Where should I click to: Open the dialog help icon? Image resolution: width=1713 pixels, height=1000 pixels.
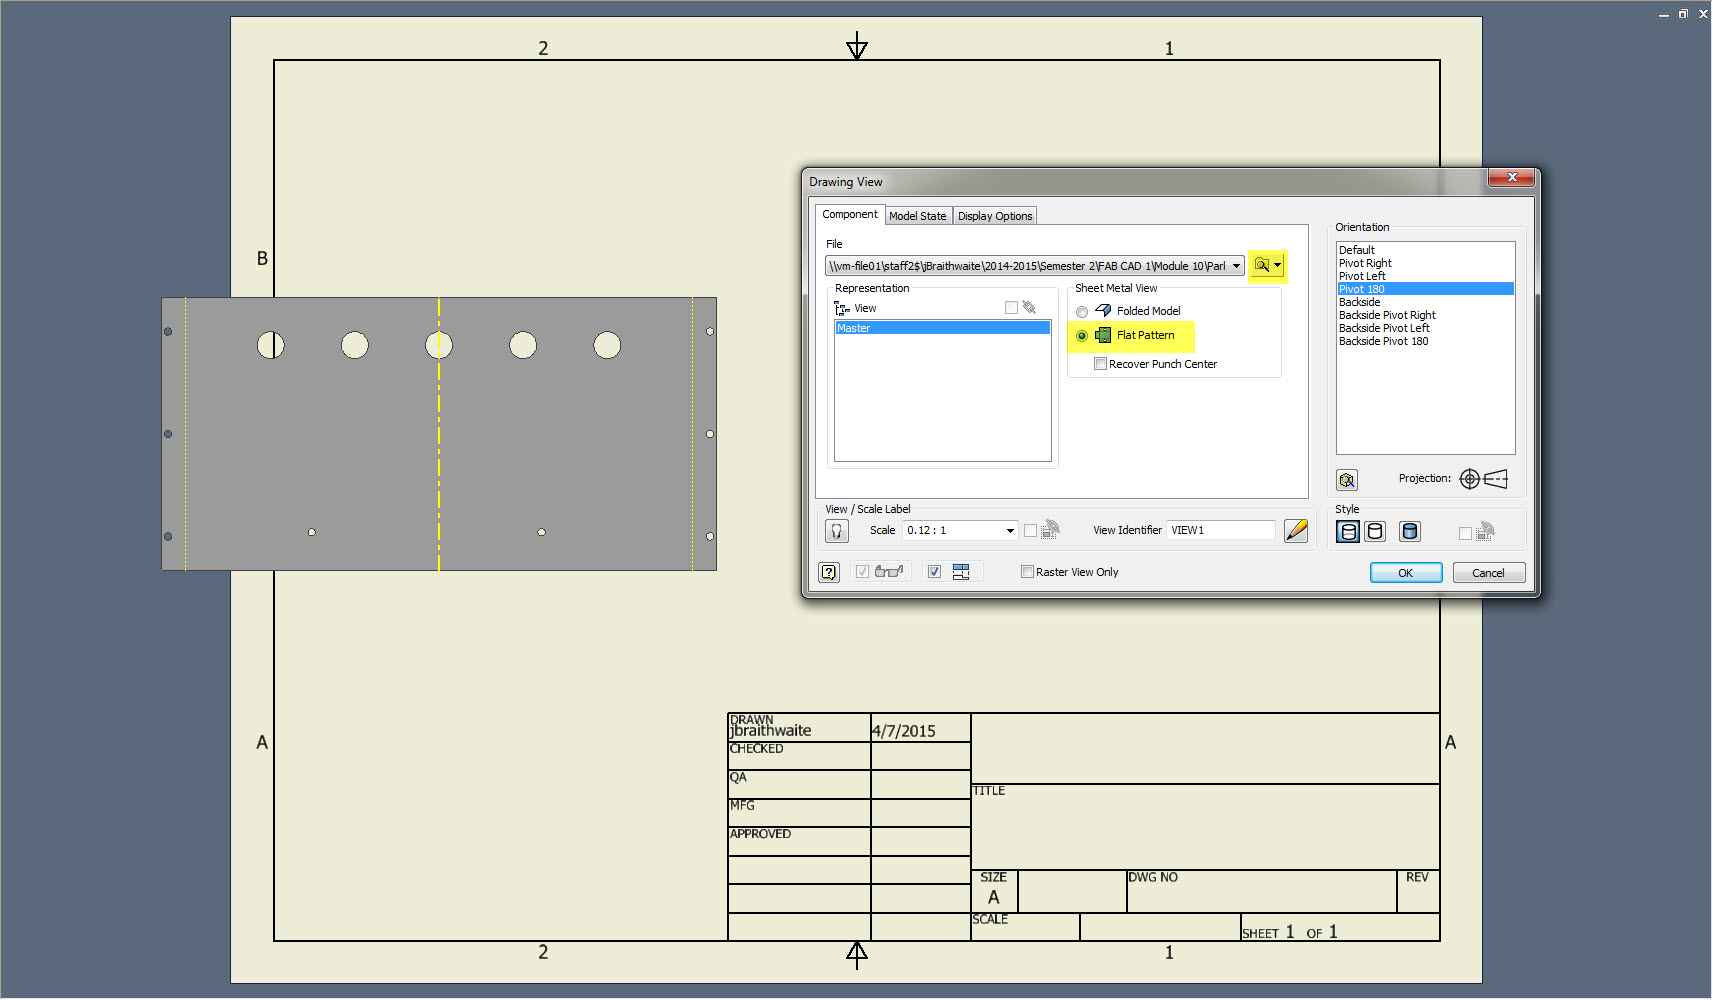[829, 572]
